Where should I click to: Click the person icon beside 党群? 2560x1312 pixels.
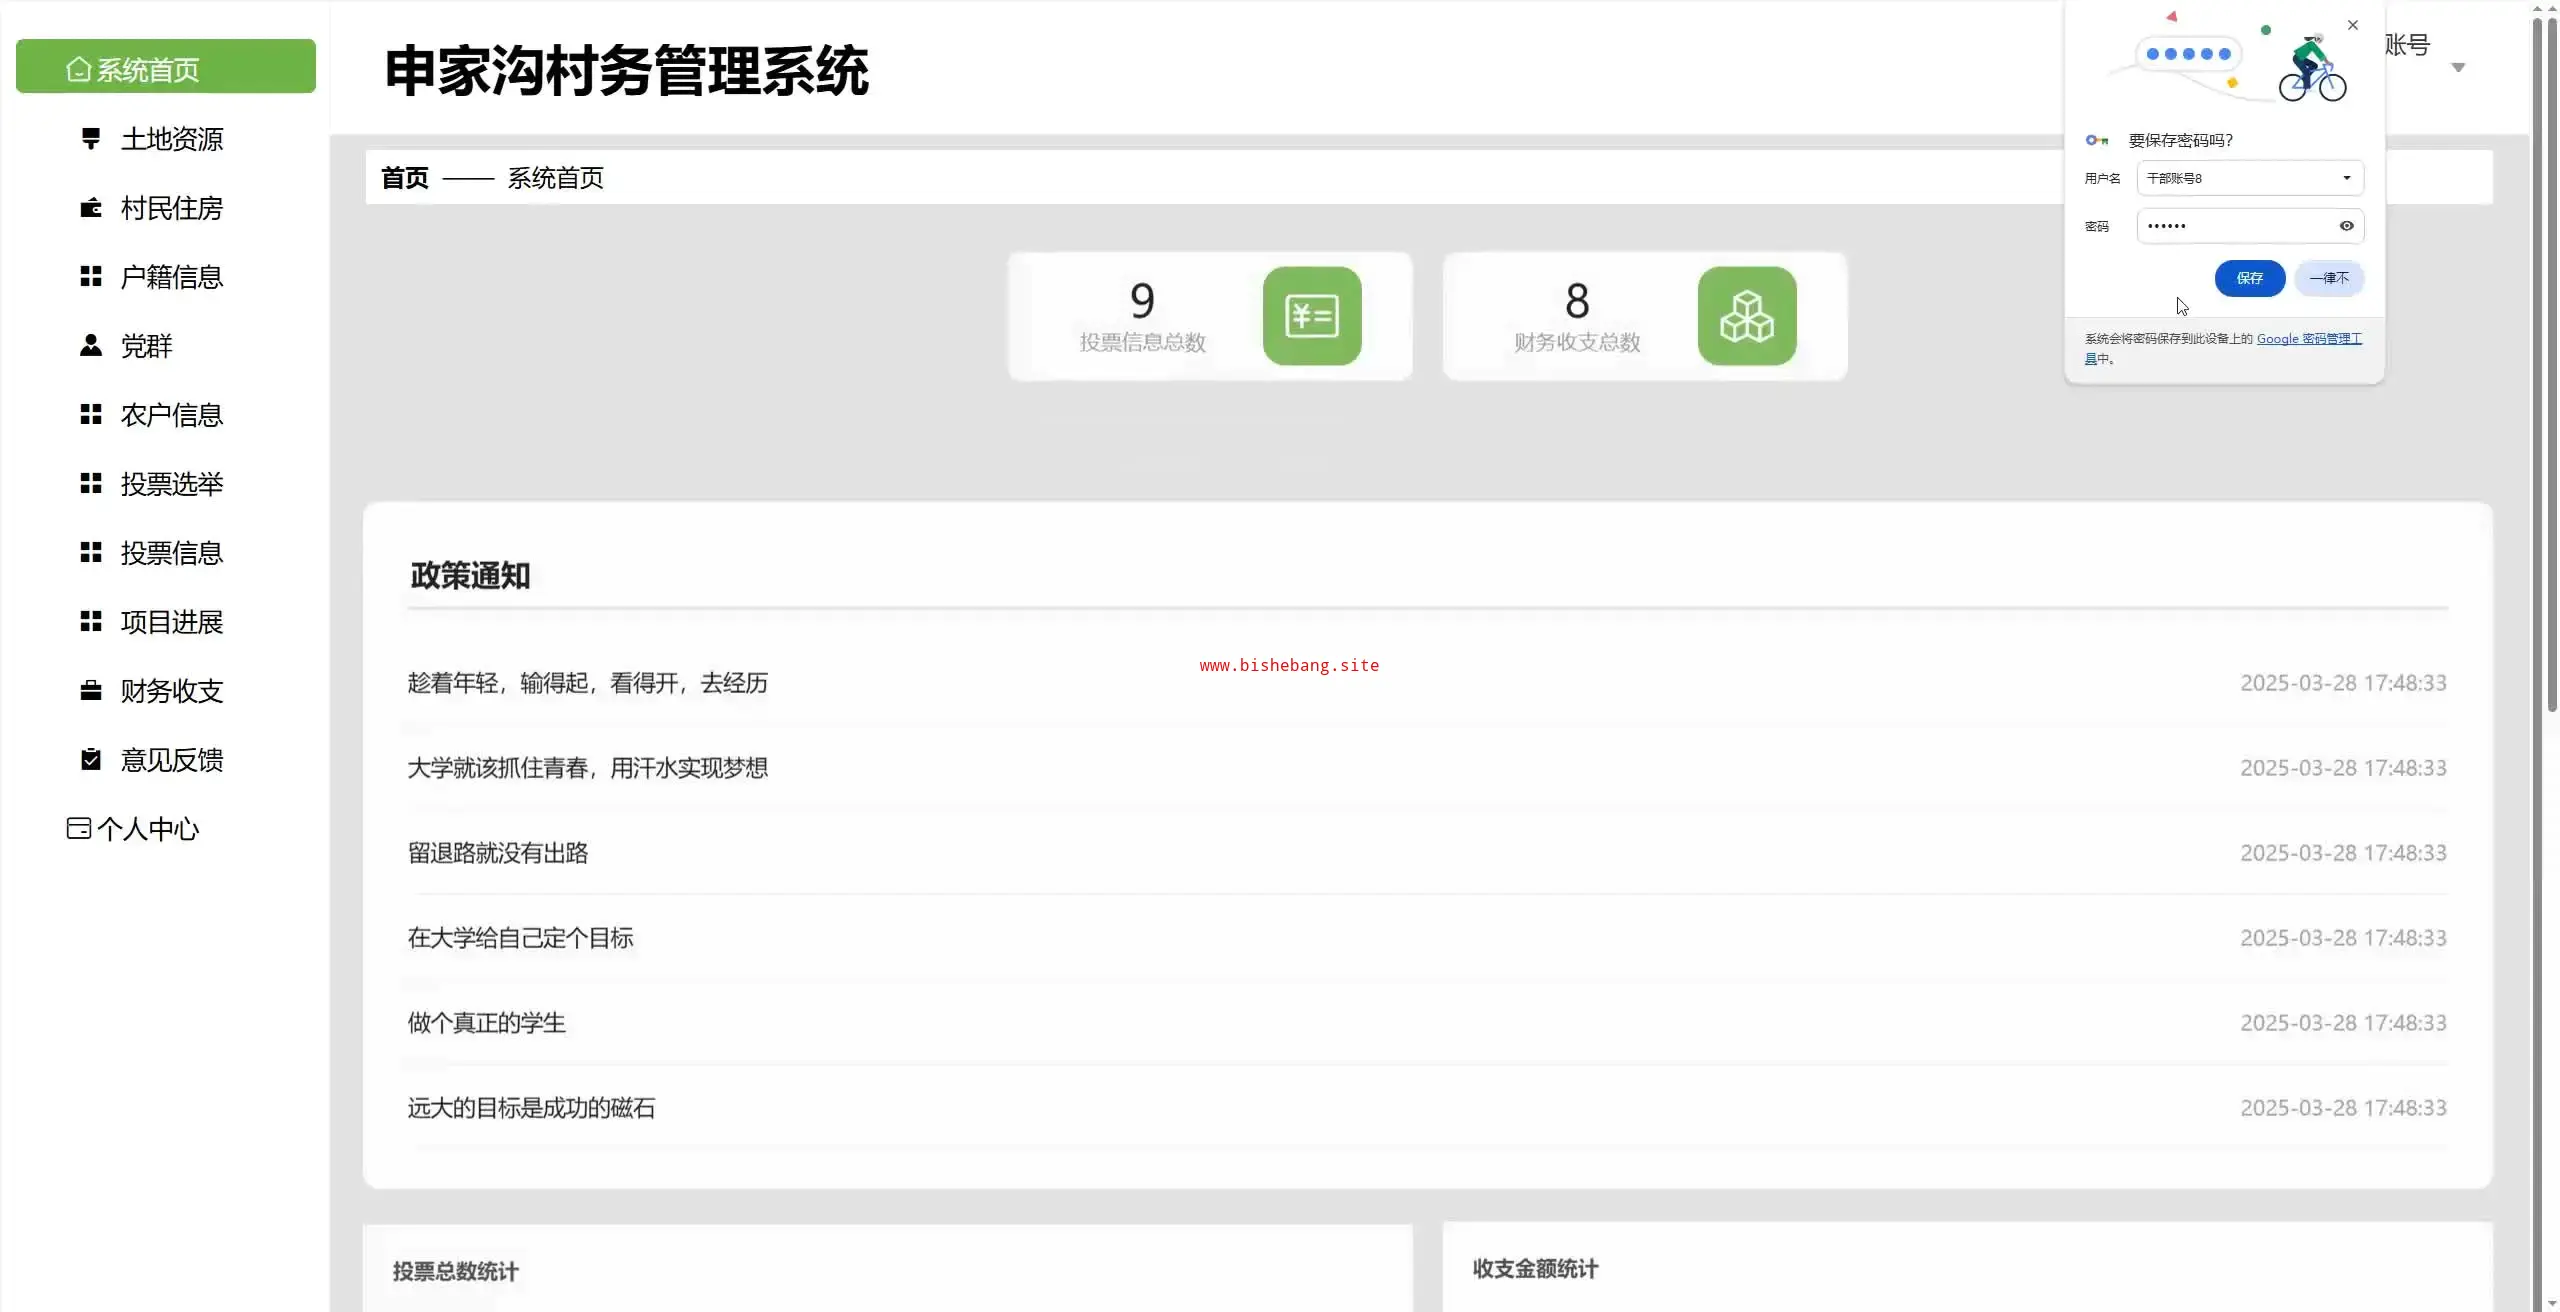91,345
